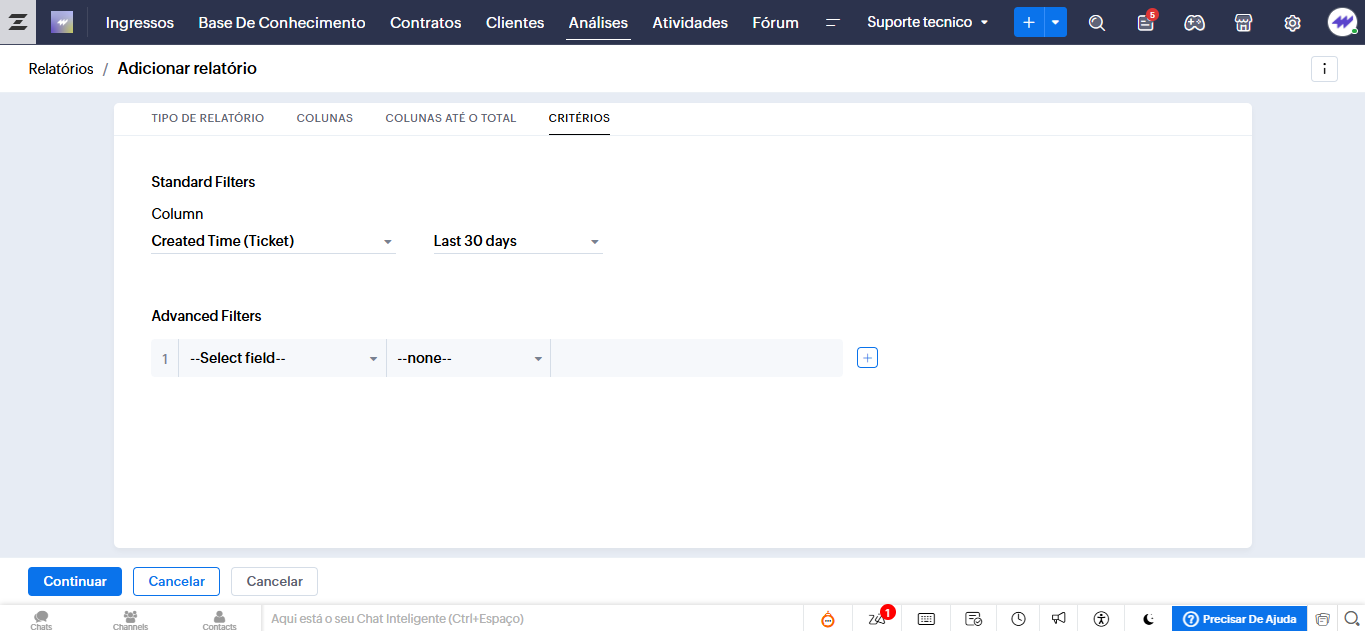Click the advanced filter value input field
This screenshot has height=631, width=1365.
[x=696, y=358]
